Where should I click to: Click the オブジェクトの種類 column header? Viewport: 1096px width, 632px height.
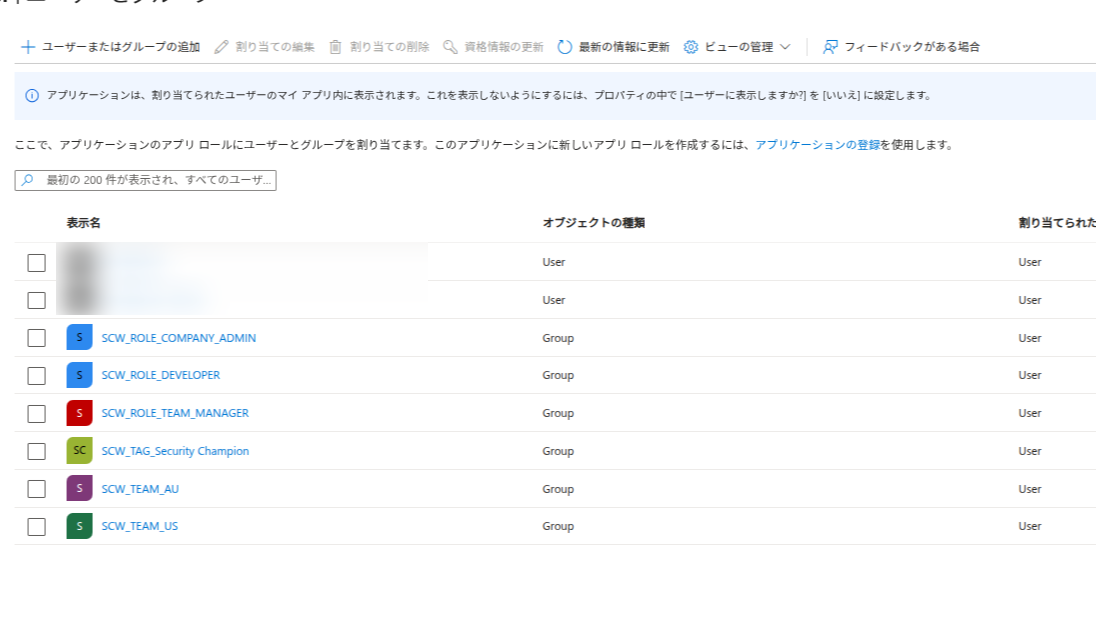[x=593, y=223]
